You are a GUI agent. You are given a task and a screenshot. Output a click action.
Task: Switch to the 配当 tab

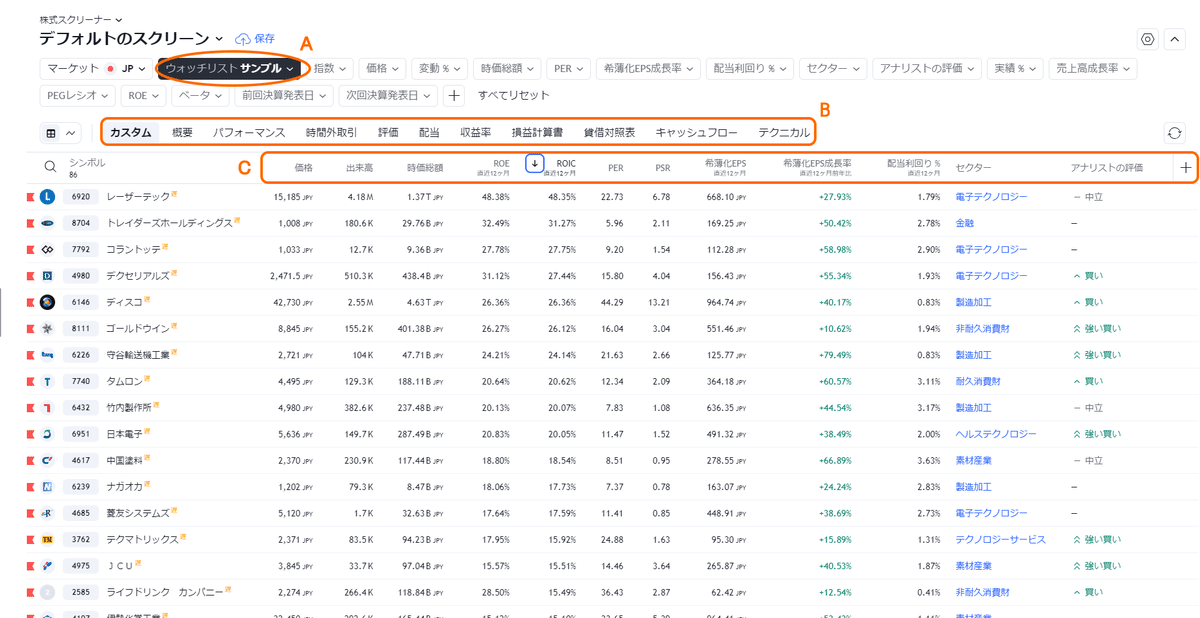429,133
